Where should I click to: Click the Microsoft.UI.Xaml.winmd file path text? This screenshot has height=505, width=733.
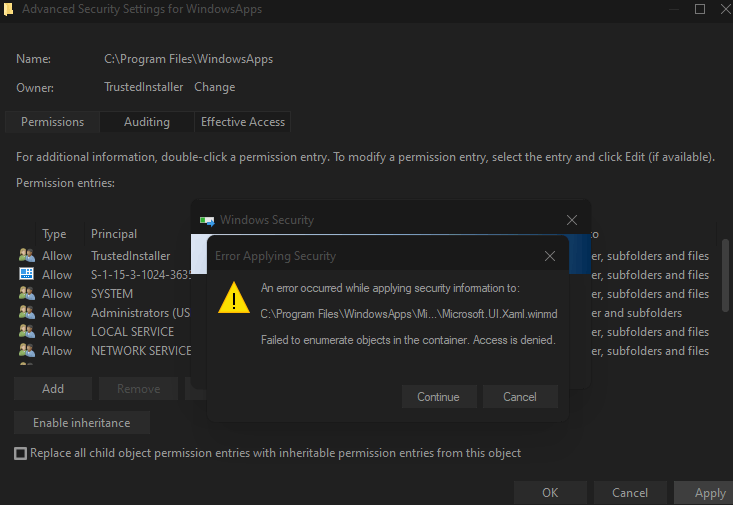(409, 314)
